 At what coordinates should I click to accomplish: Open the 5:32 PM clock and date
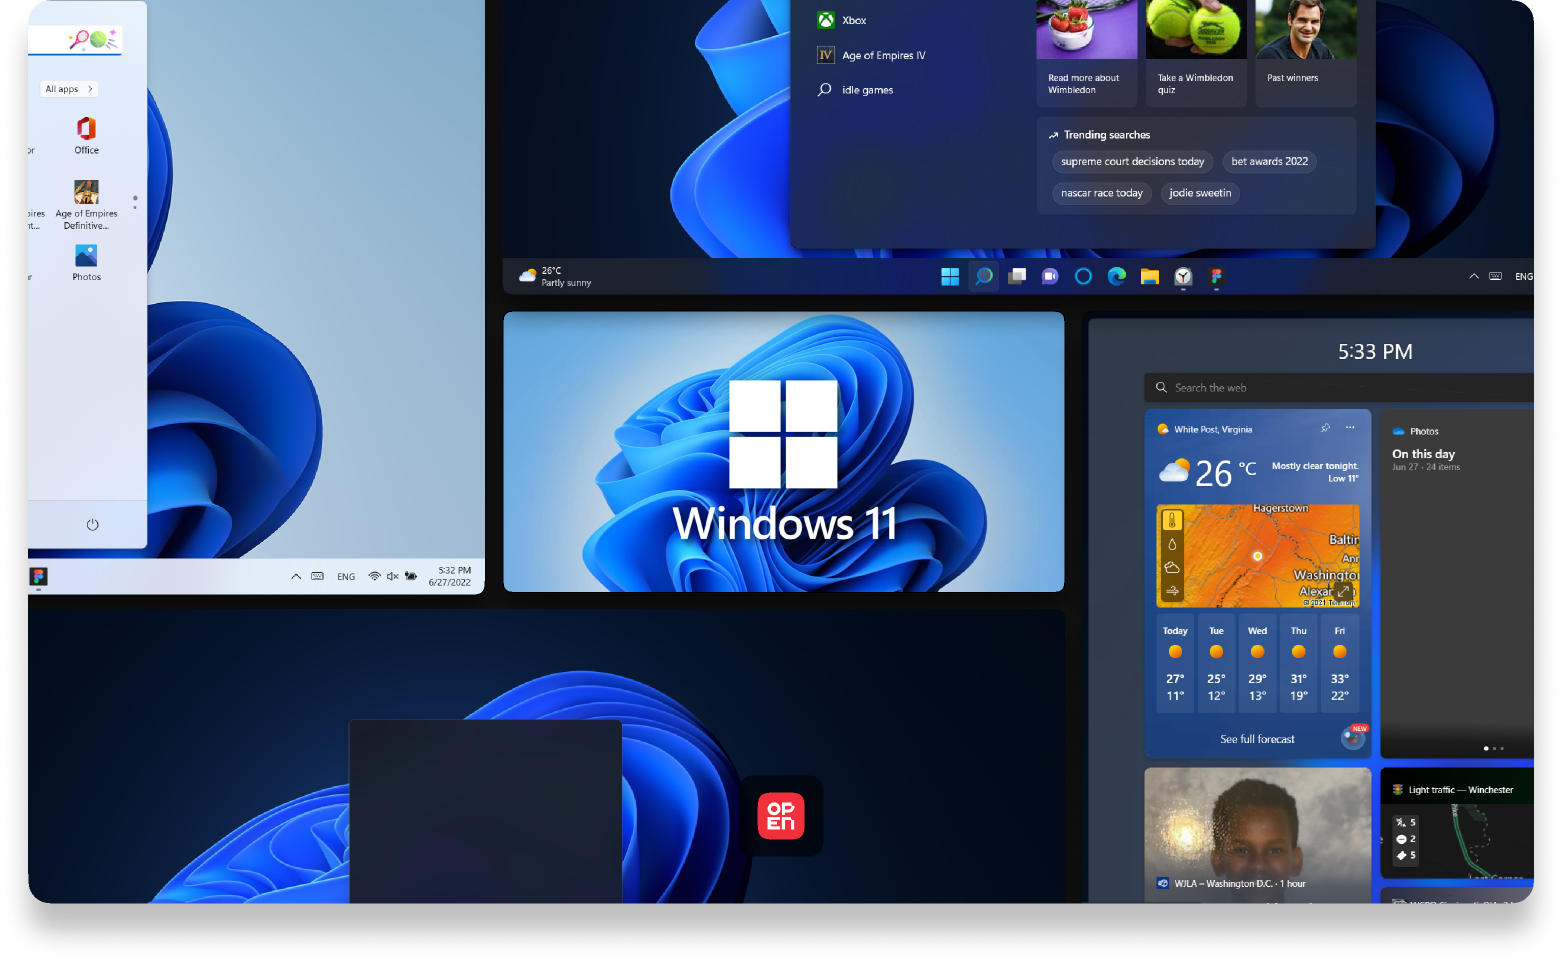click(x=450, y=577)
